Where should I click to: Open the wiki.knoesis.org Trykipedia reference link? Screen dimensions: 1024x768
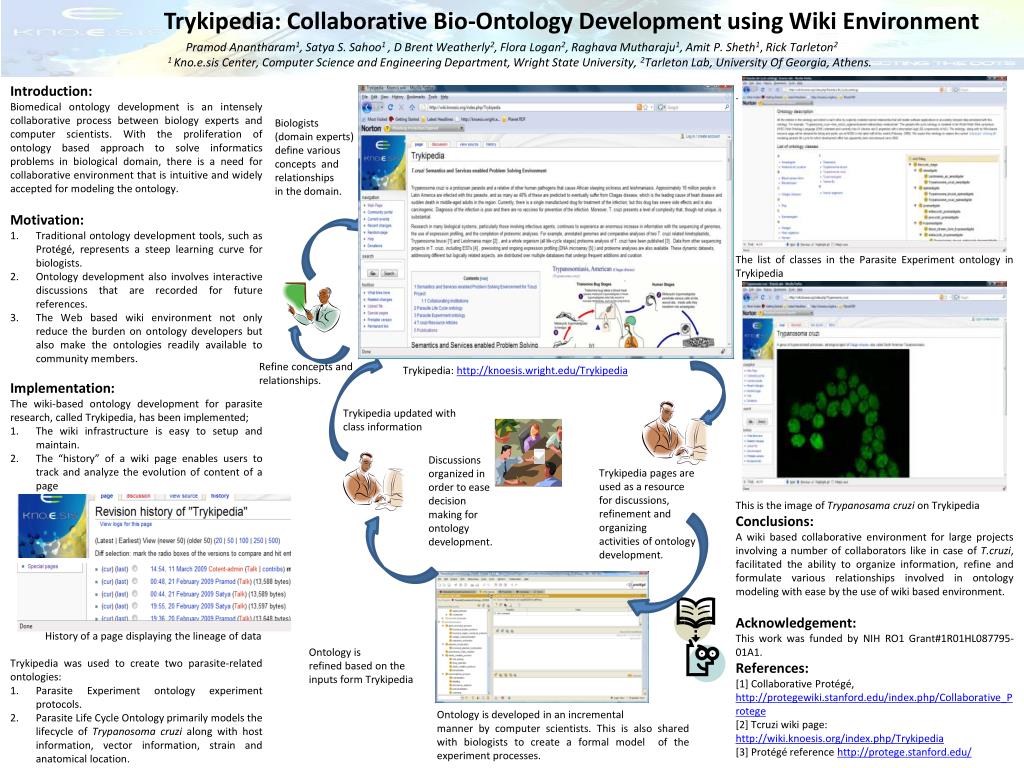tap(839, 738)
